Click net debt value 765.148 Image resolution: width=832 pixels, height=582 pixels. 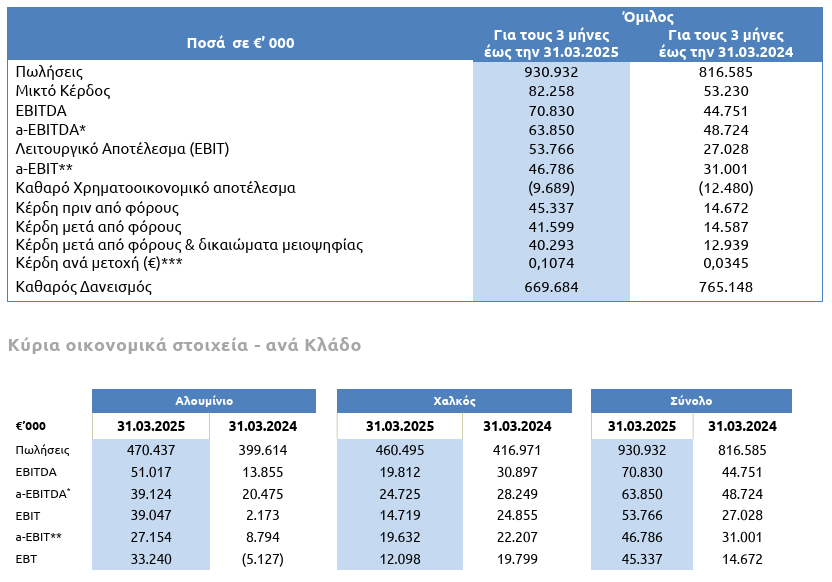point(725,288)
